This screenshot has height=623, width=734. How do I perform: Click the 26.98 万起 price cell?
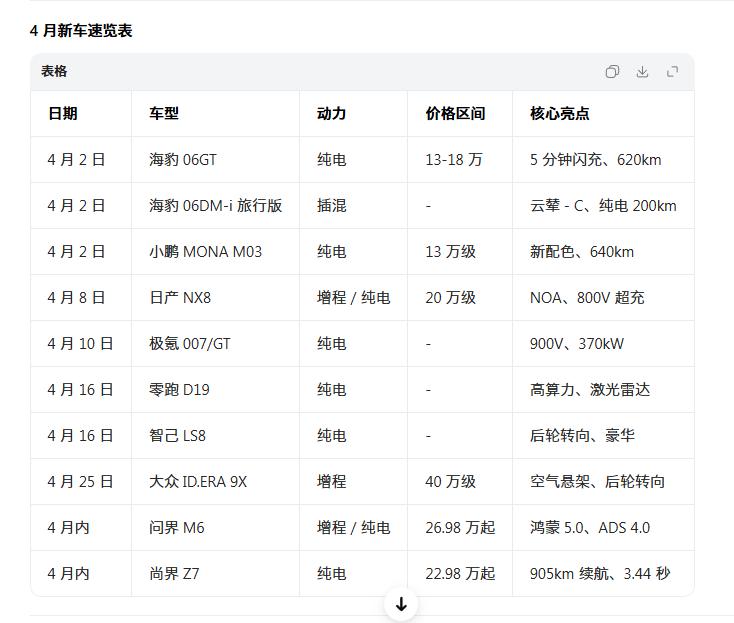click(x=460, y=528)
